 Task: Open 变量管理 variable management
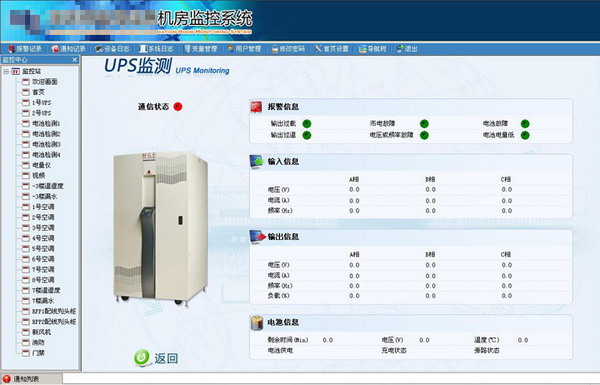(201, 49)
